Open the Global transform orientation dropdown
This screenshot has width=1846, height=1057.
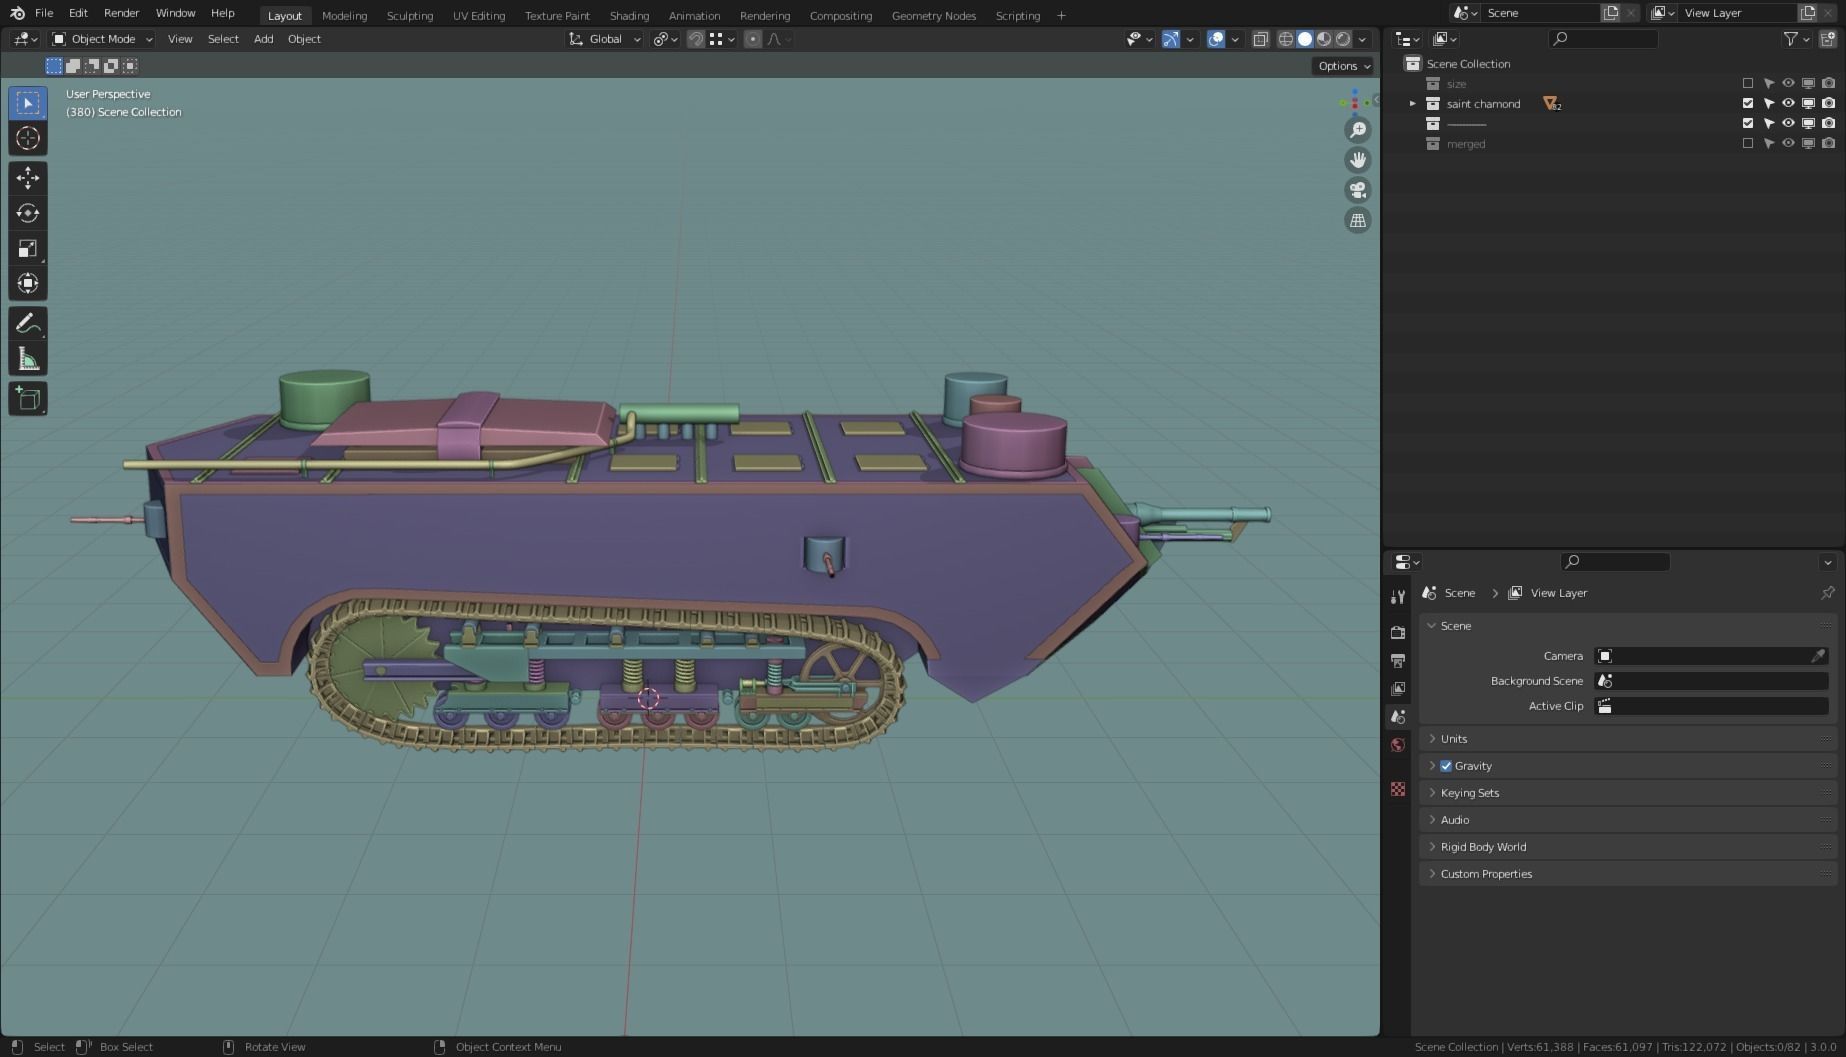click(x=605, y=39)
